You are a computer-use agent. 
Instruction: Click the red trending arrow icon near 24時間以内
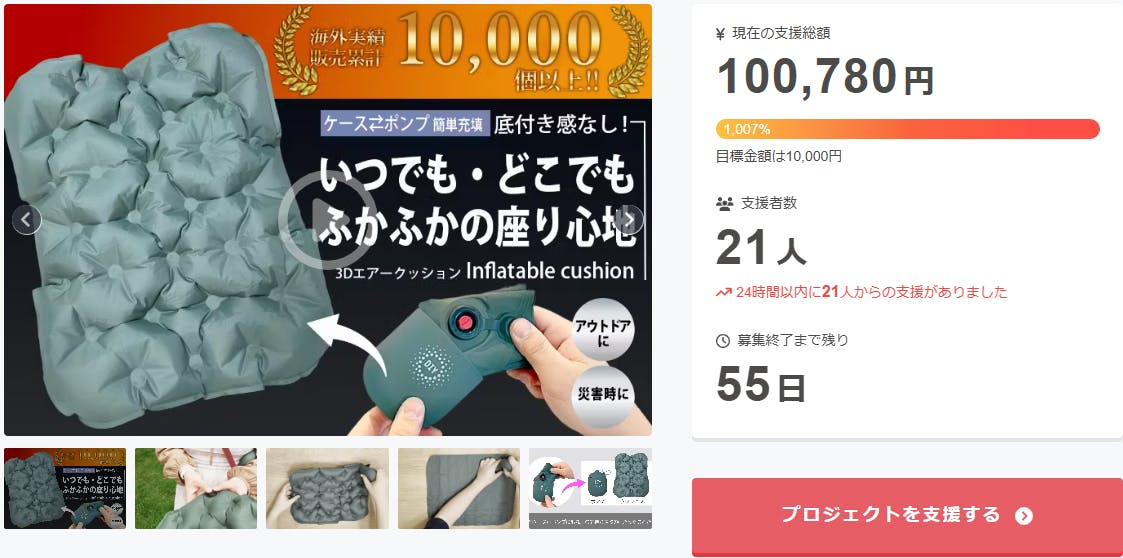point(723,292)
